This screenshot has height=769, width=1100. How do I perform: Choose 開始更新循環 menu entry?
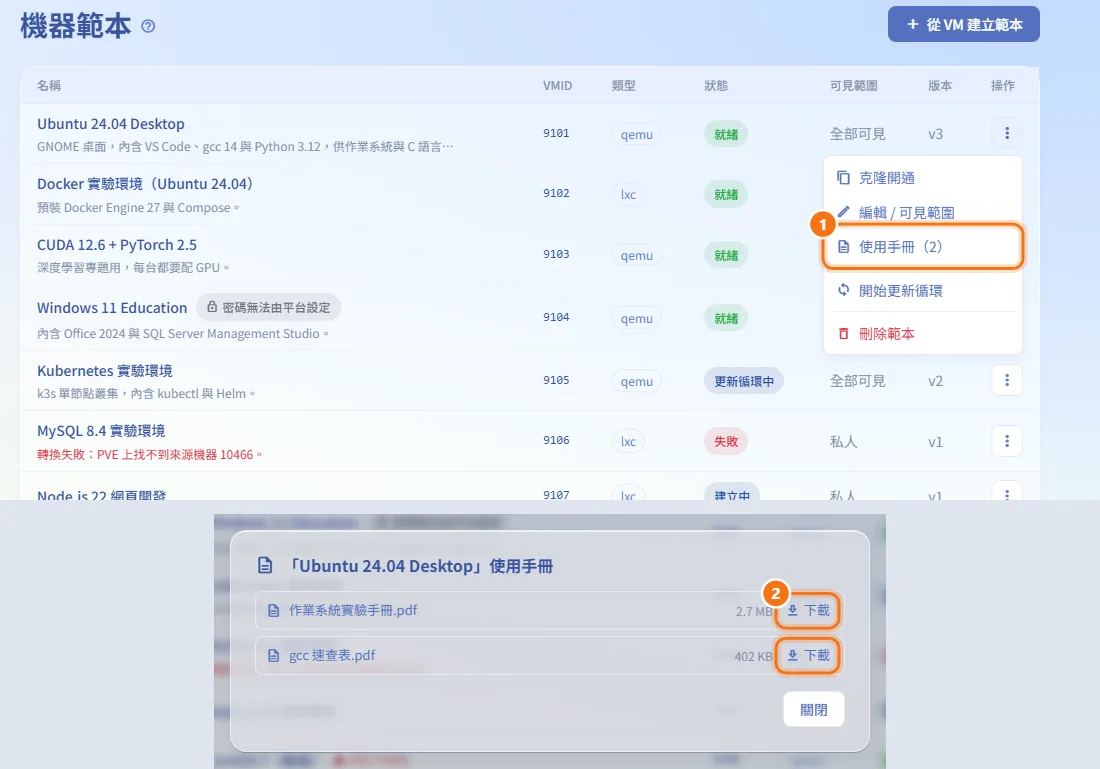923,290
